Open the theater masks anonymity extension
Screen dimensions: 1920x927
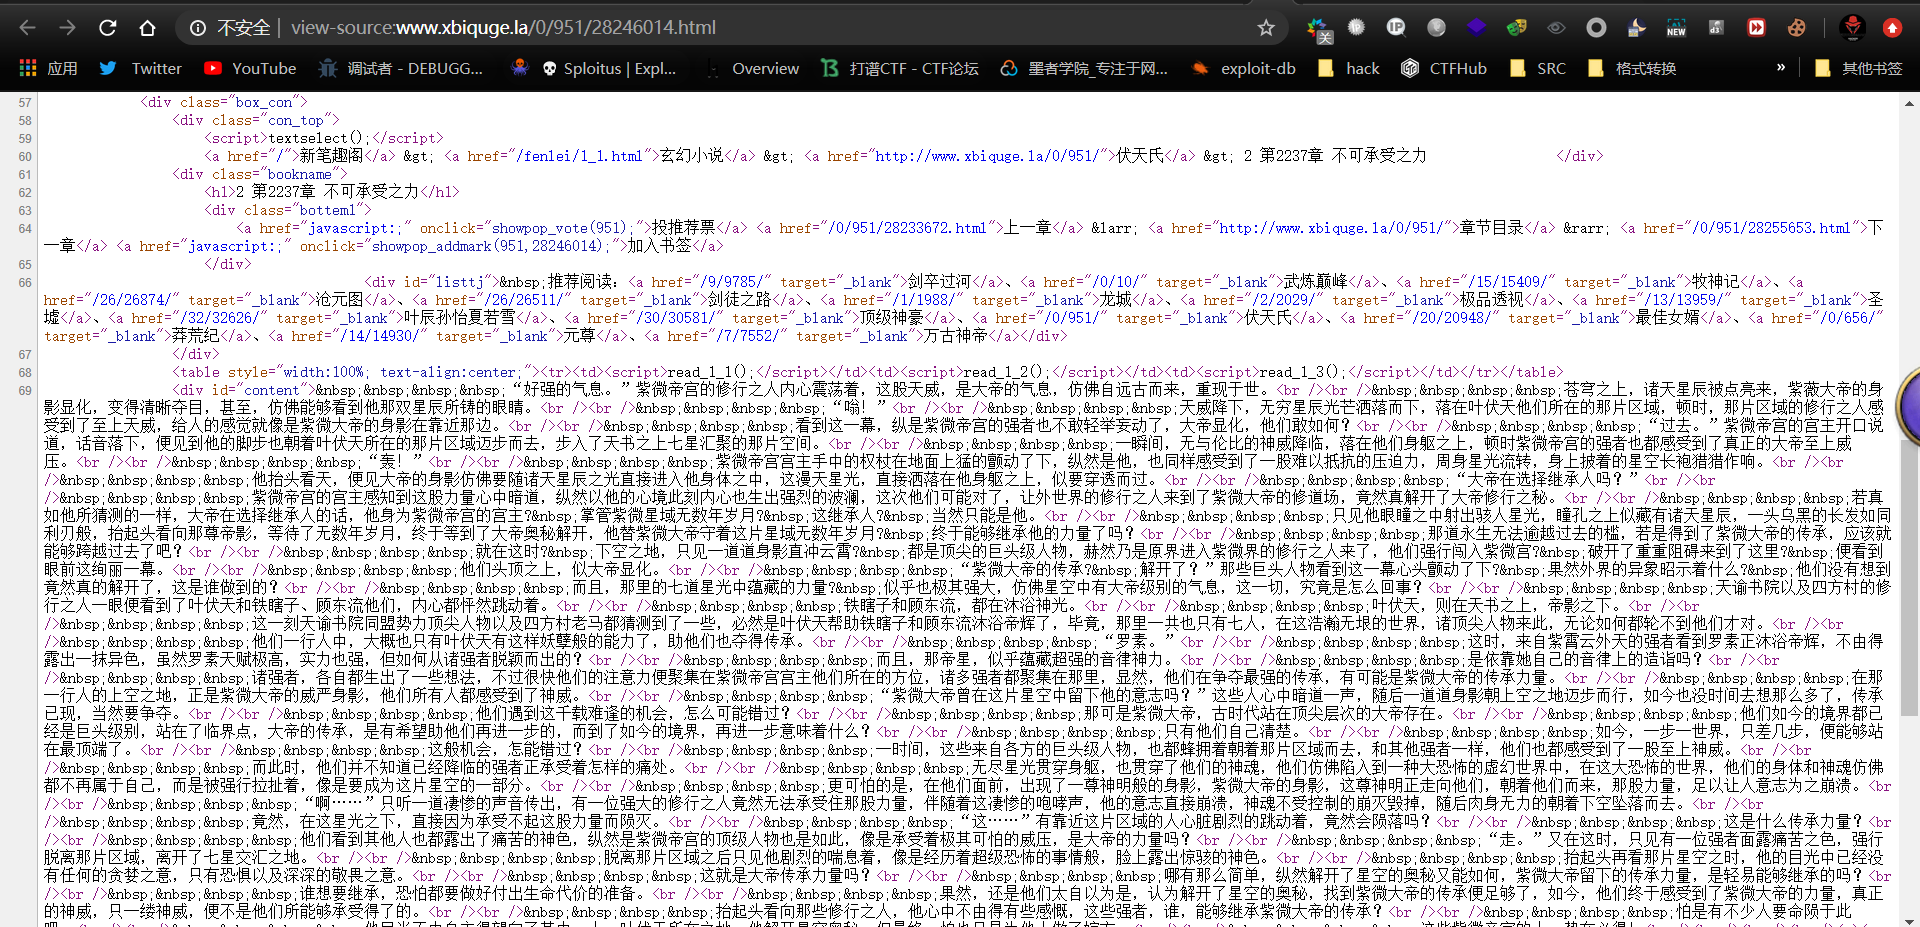click(x=1516, y=27)
